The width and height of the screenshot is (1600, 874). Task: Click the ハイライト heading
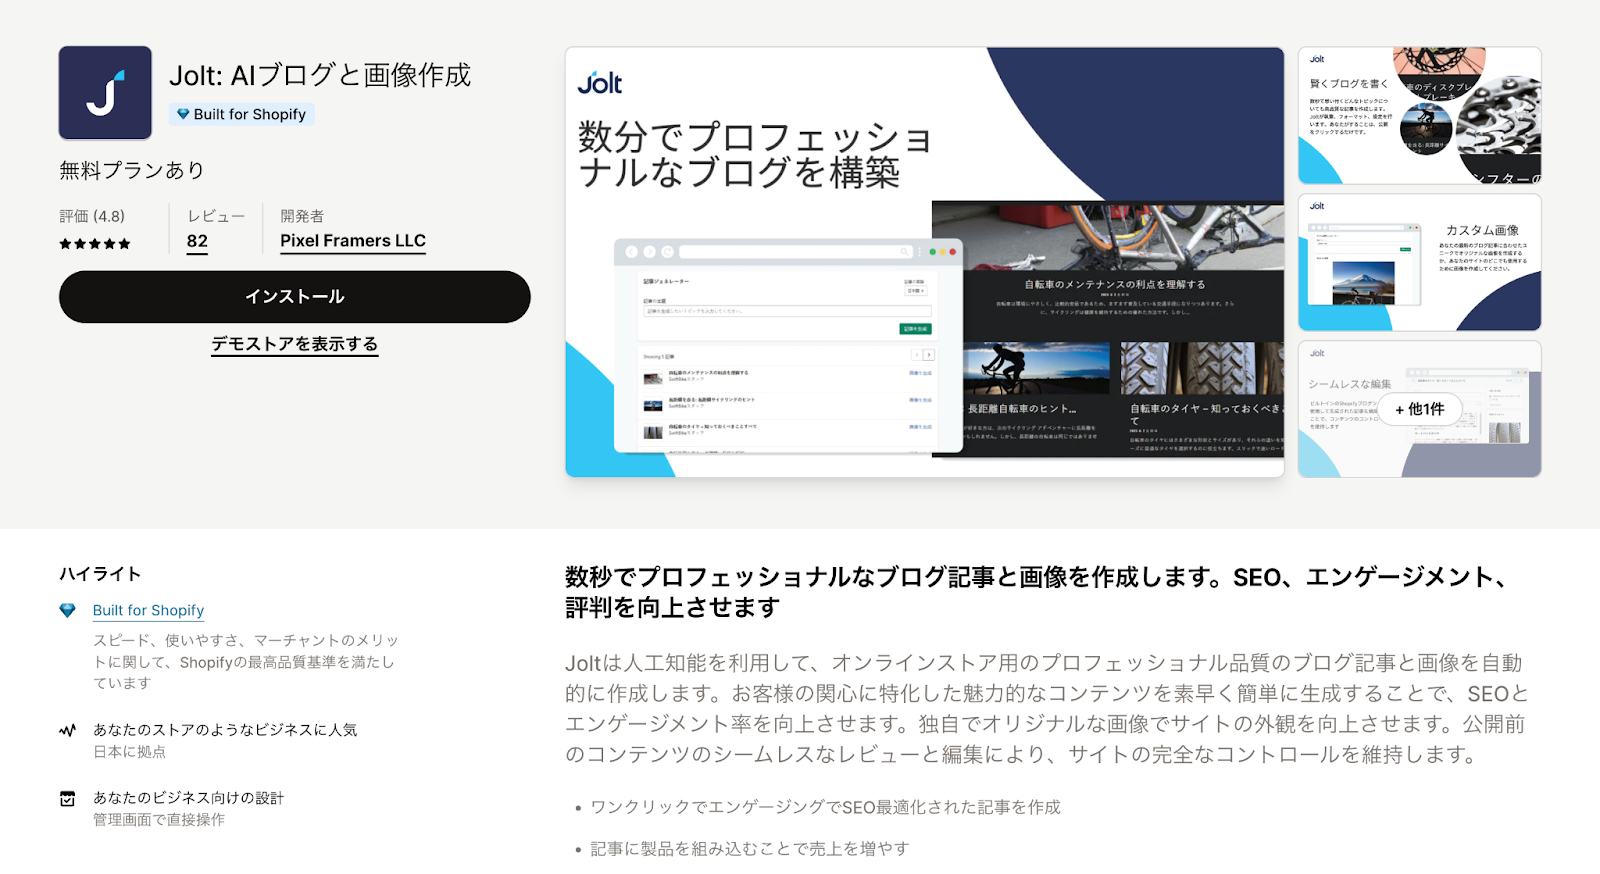(100, 574)
